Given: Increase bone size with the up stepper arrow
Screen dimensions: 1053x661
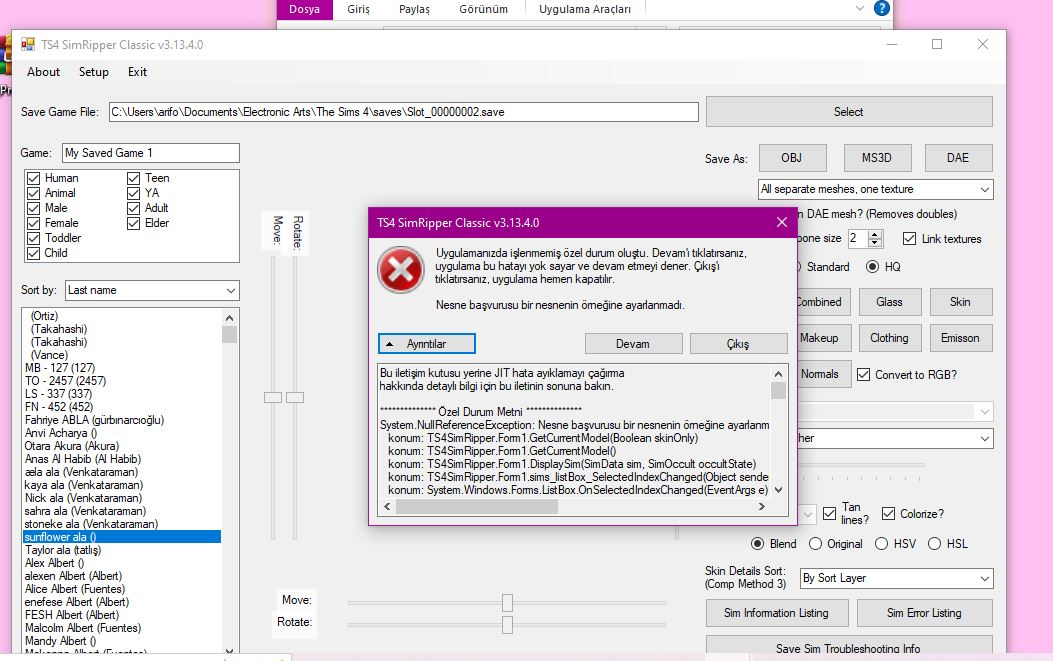Looking at the screenshot, I should pyautogui.click(x=875, y=234).
